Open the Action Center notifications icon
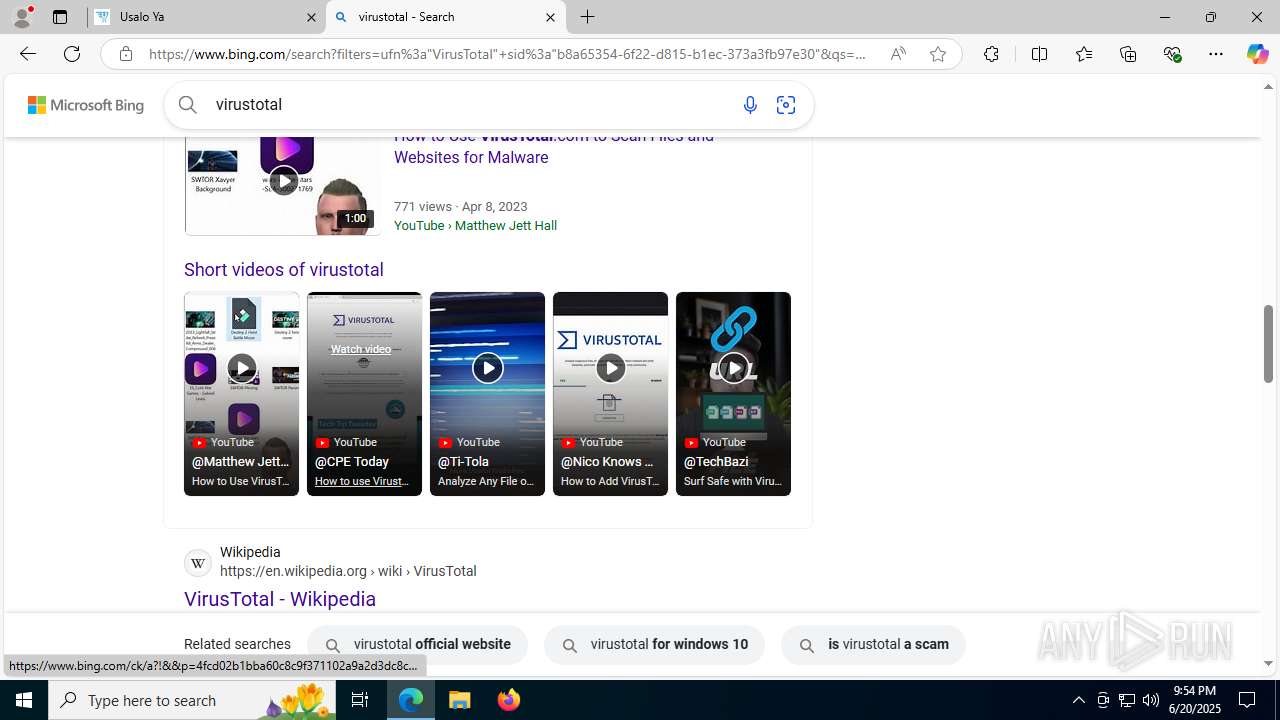This screenshot has width=1280, height=720. point(1247,700)
